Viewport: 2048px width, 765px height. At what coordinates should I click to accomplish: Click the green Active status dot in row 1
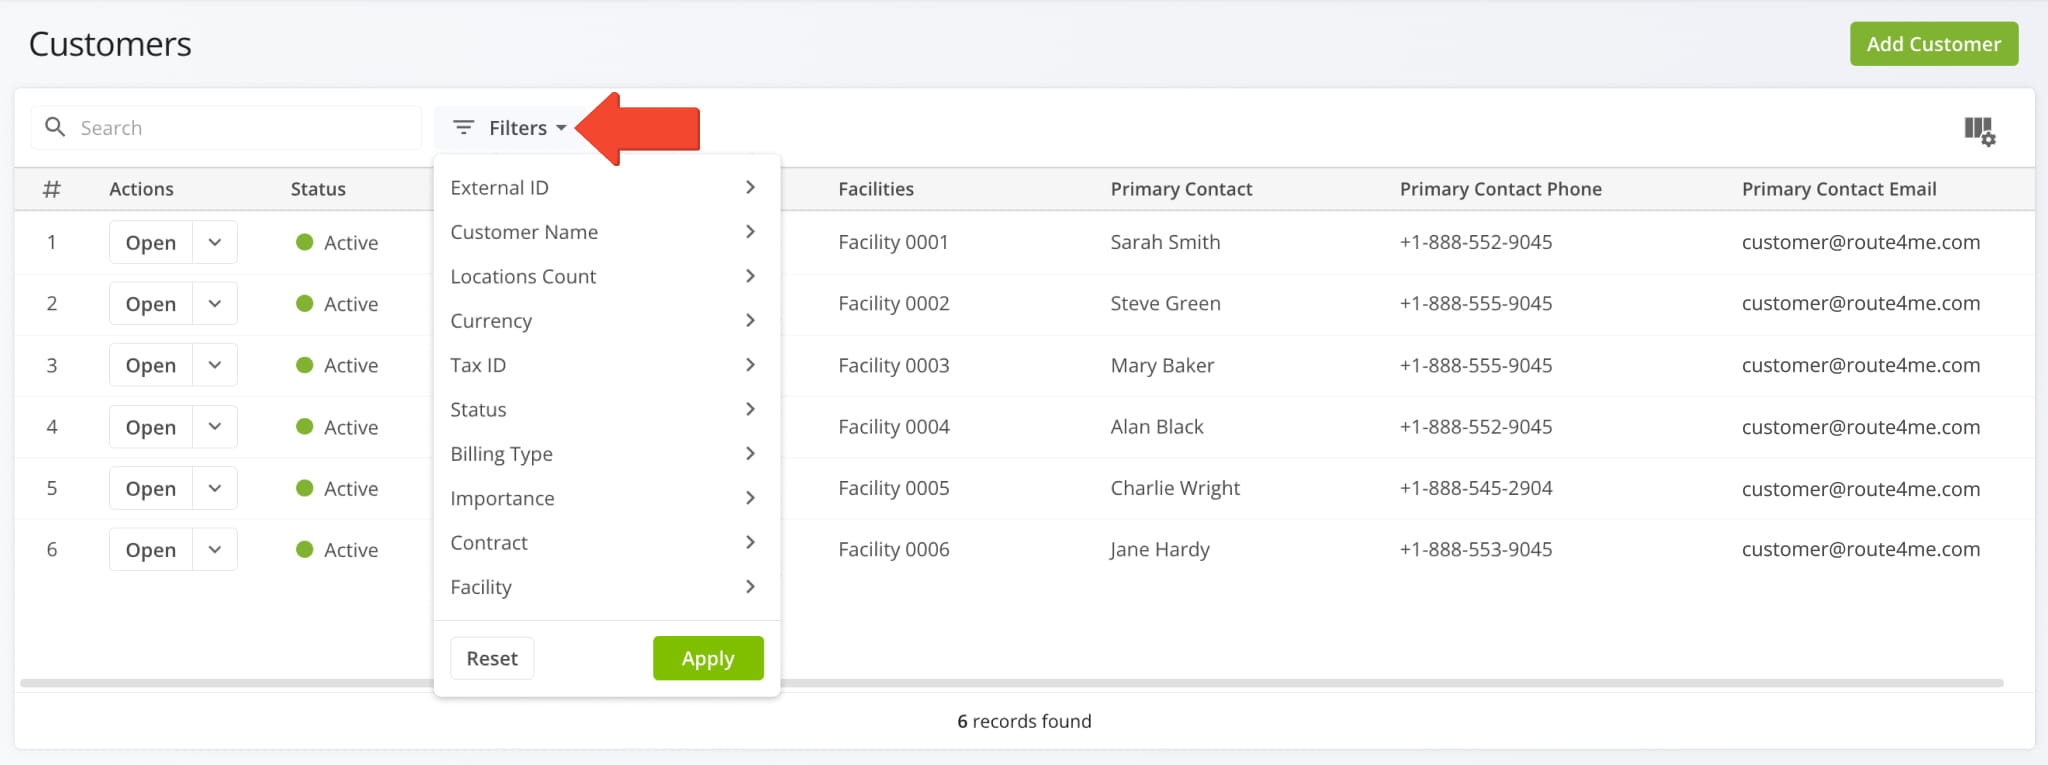[x=305, y=242]
